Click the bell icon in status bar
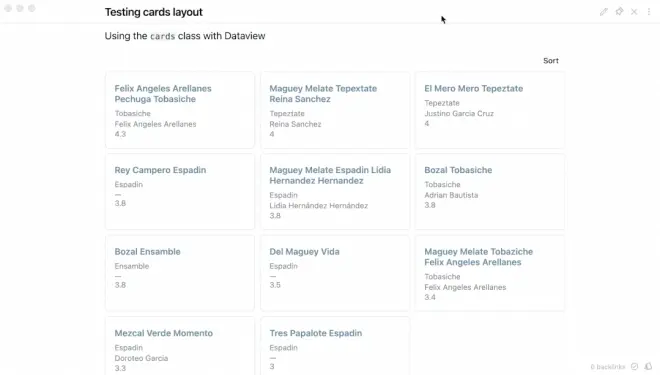The image size is (660, 375). point(648,367)
